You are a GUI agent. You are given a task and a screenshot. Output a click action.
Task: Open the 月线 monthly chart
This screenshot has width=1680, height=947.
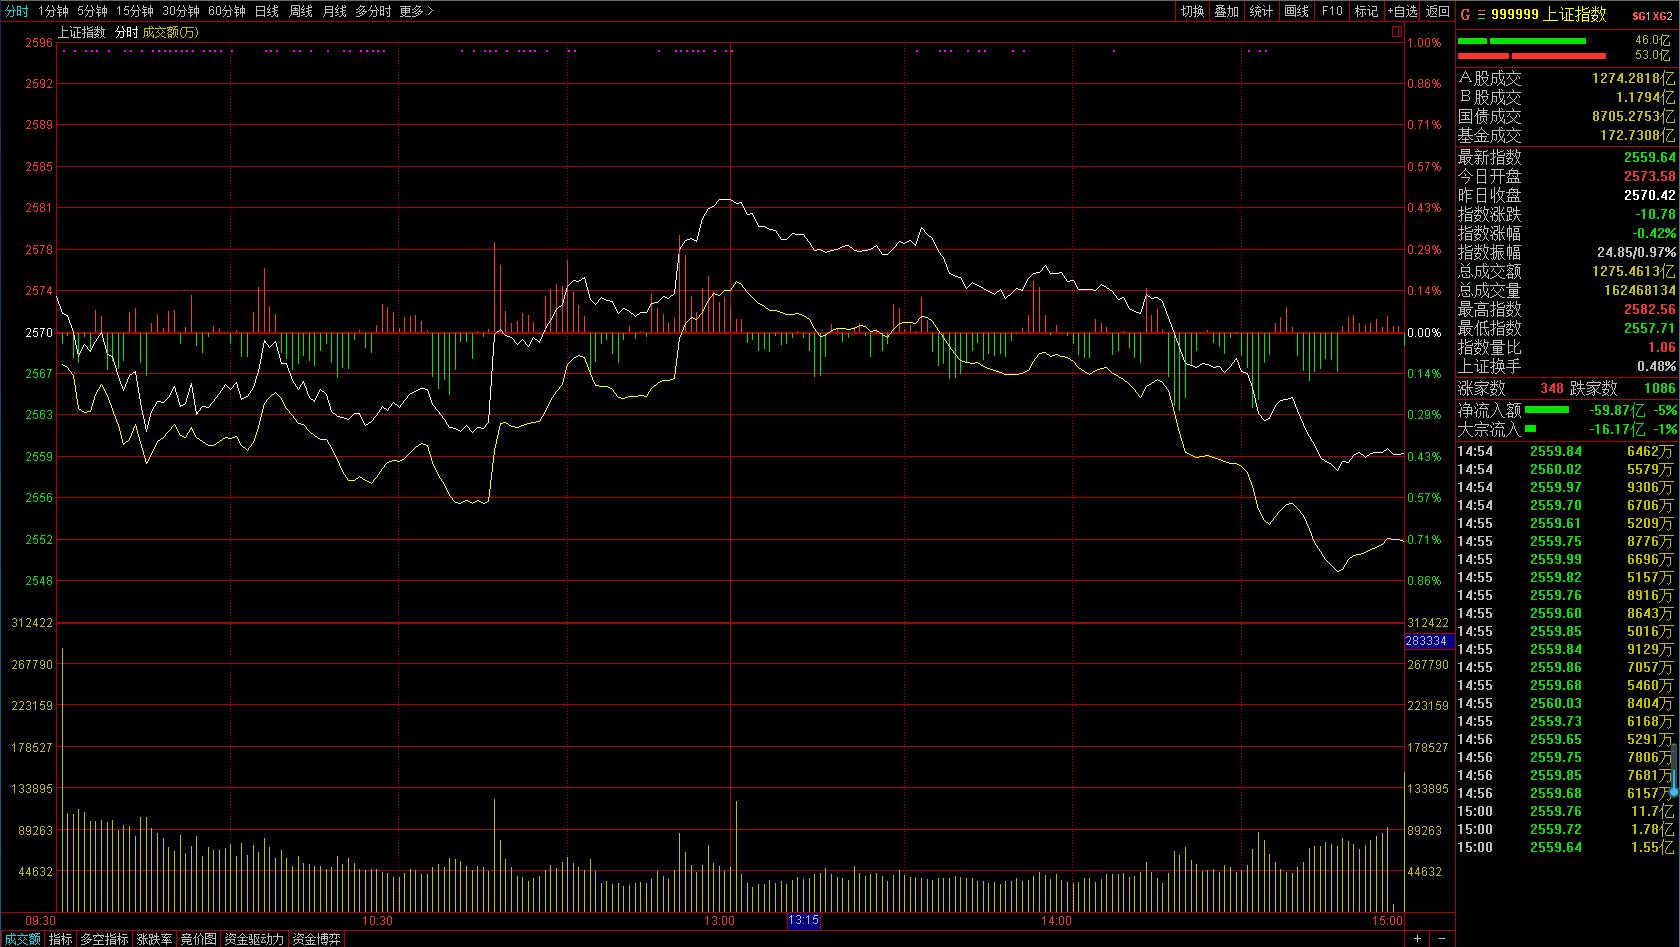(335, 11)
